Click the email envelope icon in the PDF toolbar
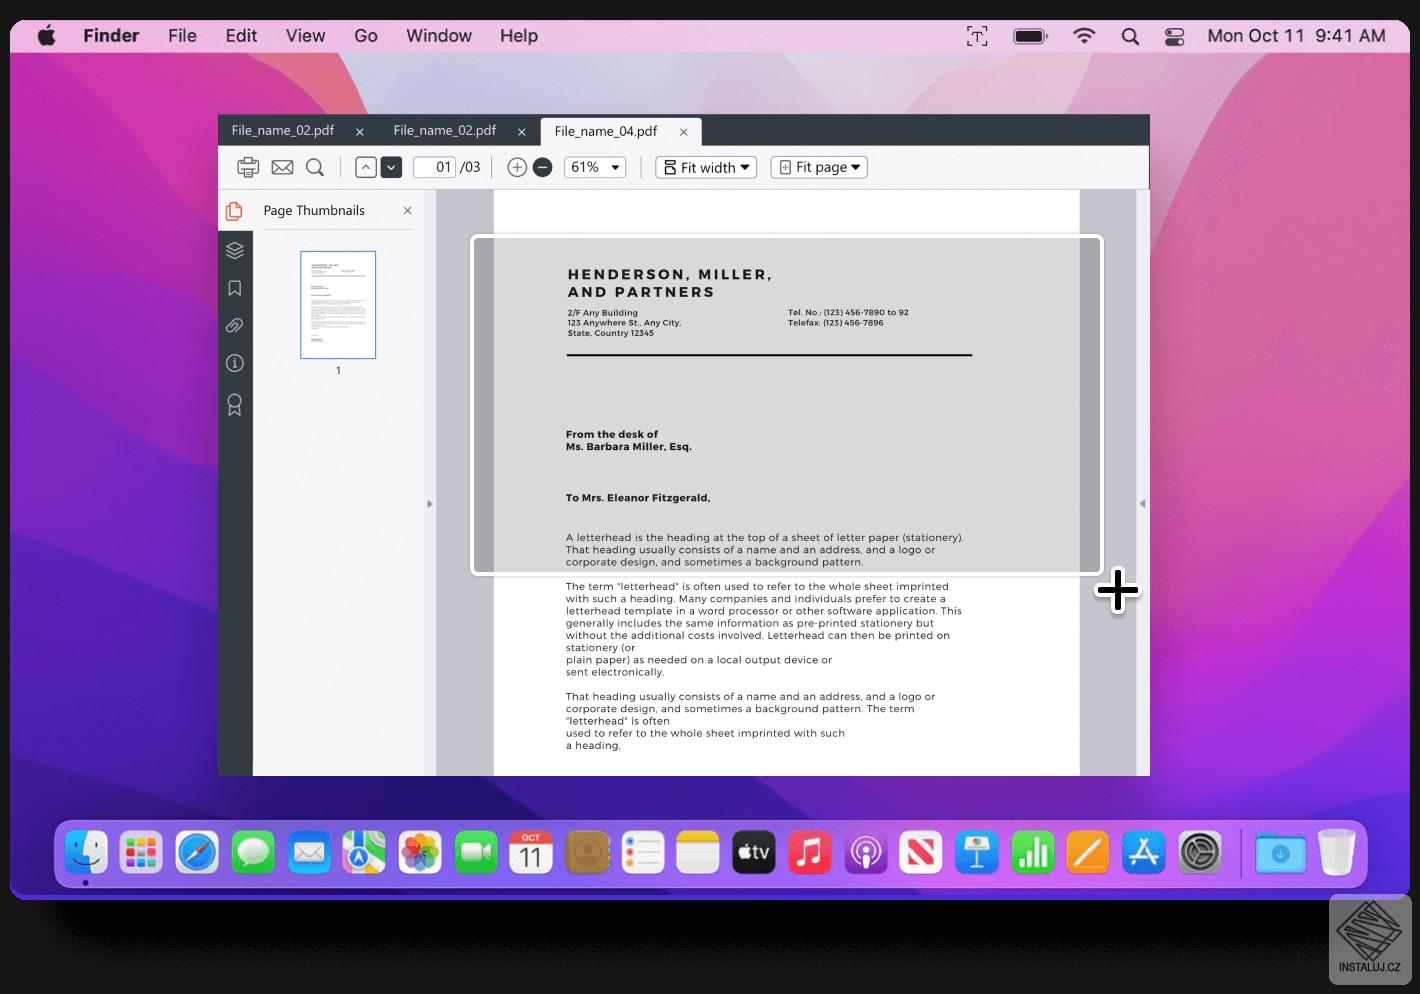 282,167
